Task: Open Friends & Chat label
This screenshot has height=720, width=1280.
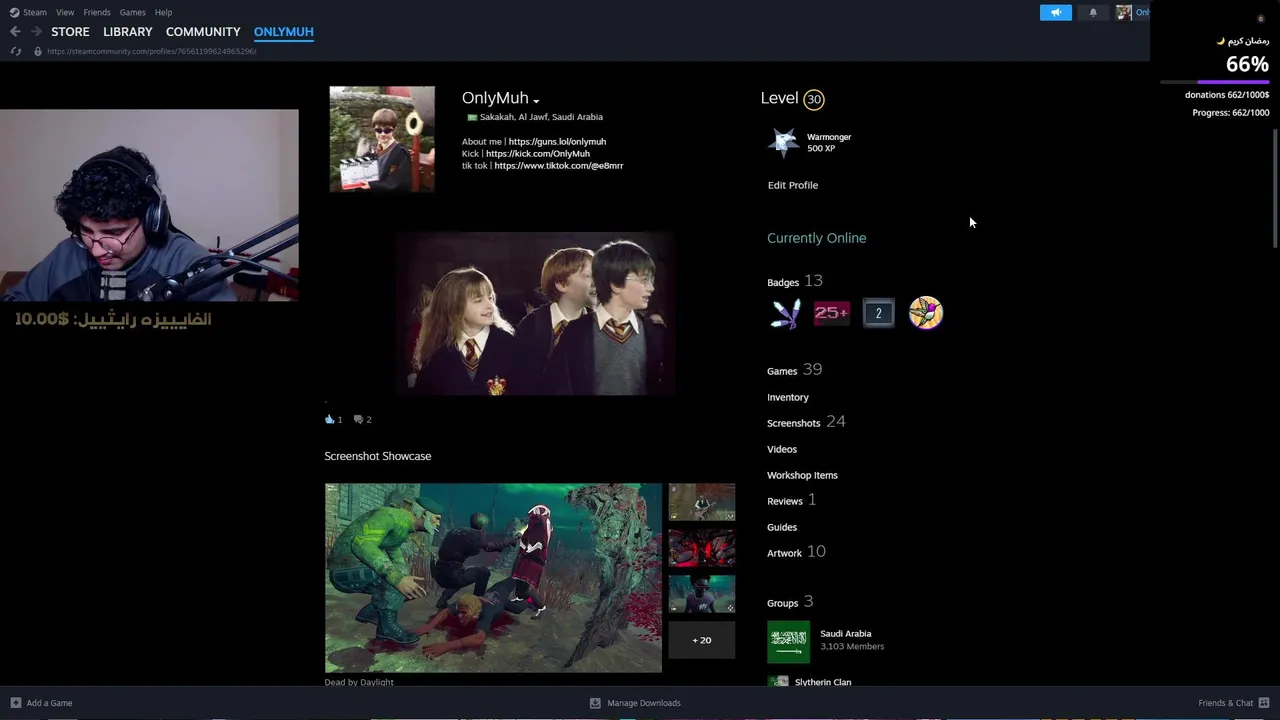Action: (x=1226, y=703)
